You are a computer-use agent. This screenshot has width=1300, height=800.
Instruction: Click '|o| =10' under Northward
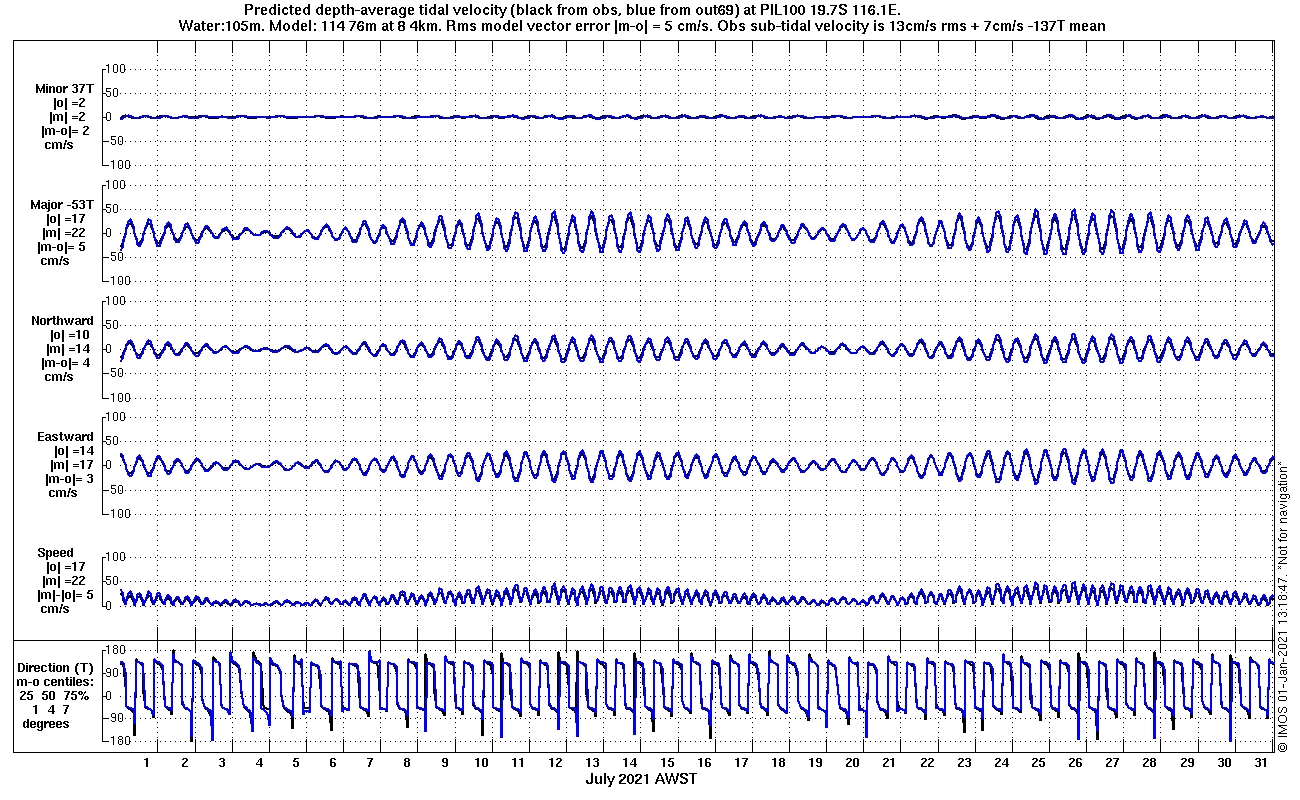pyautogui.click(x=70, y=335)
